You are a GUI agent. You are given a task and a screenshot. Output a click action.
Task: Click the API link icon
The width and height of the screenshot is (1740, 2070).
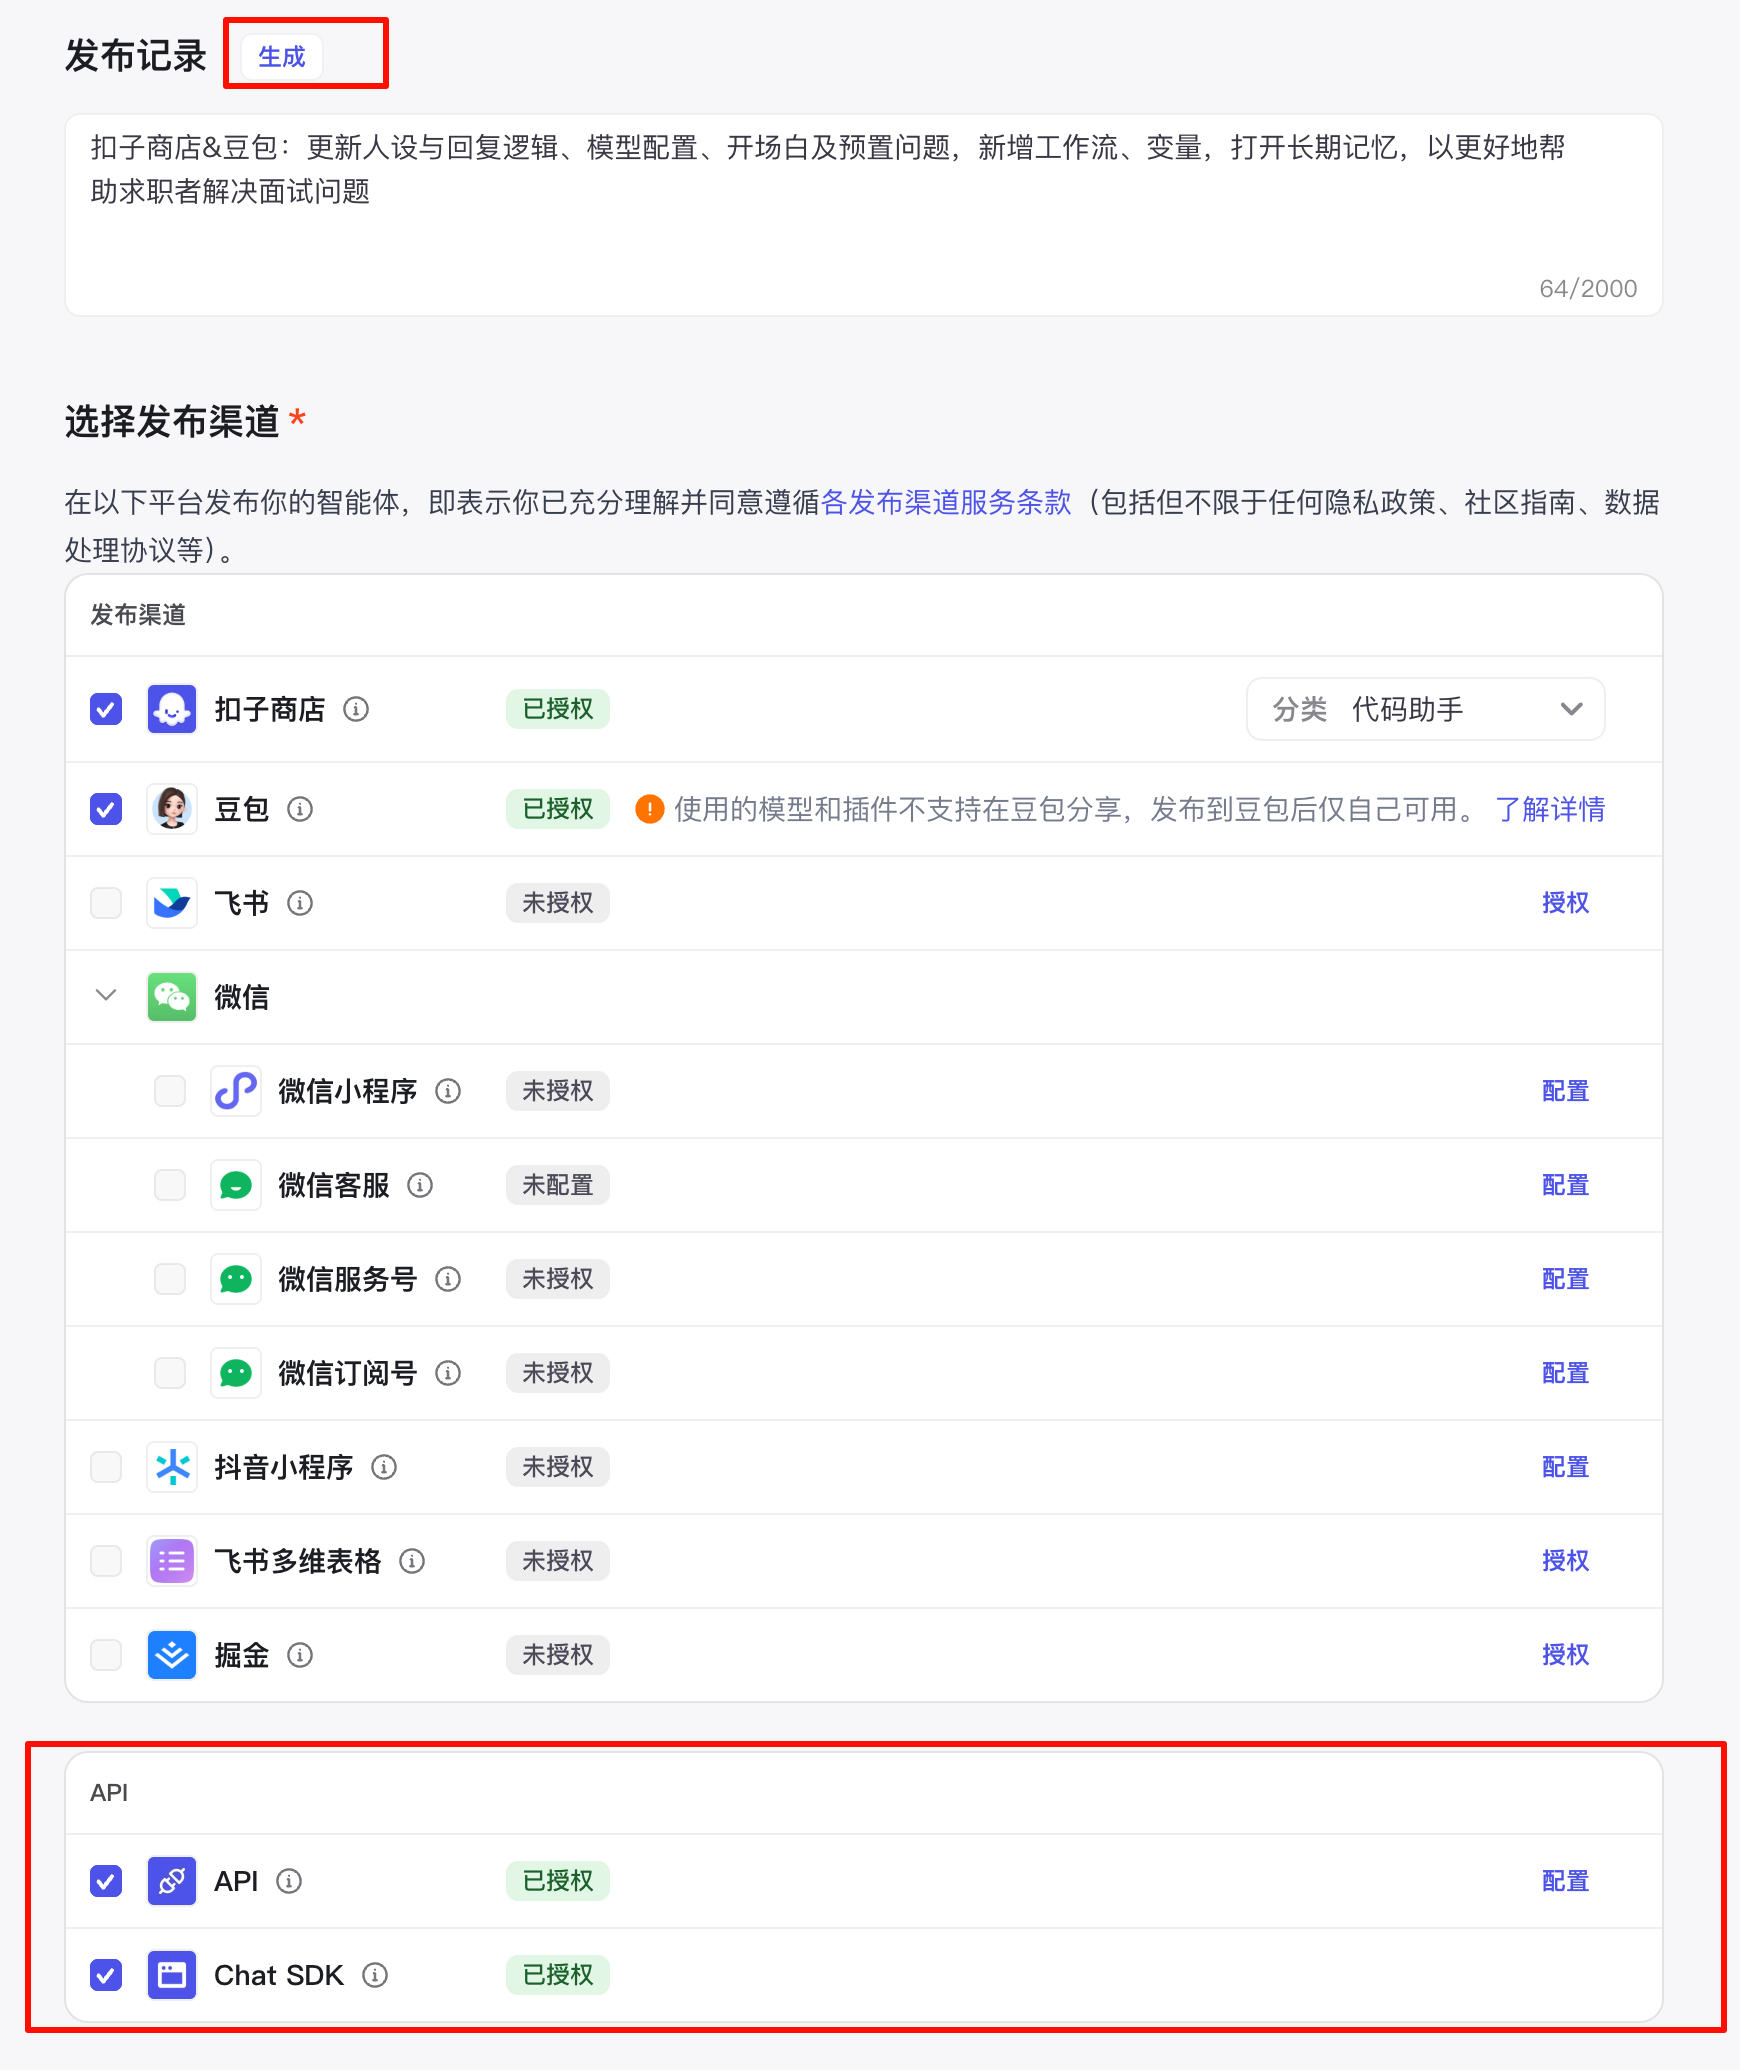tap(172, 1881)
